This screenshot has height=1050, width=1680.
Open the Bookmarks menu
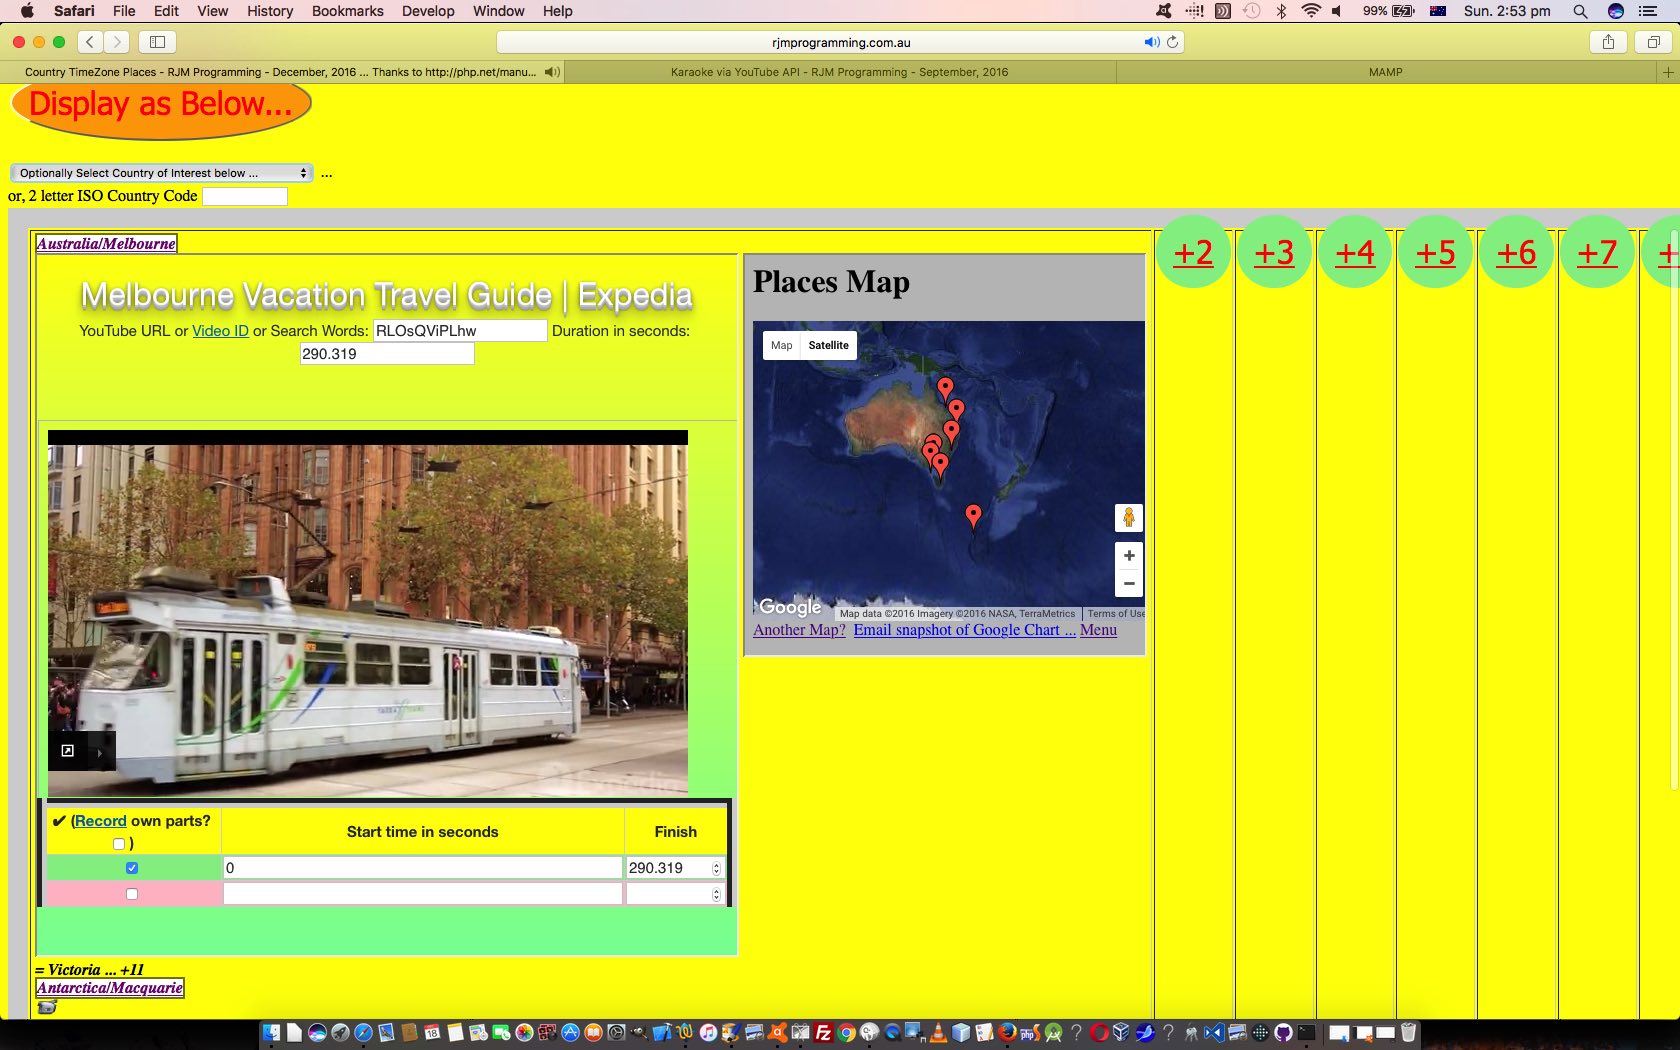pyautogui.click(x=347, y=11)
